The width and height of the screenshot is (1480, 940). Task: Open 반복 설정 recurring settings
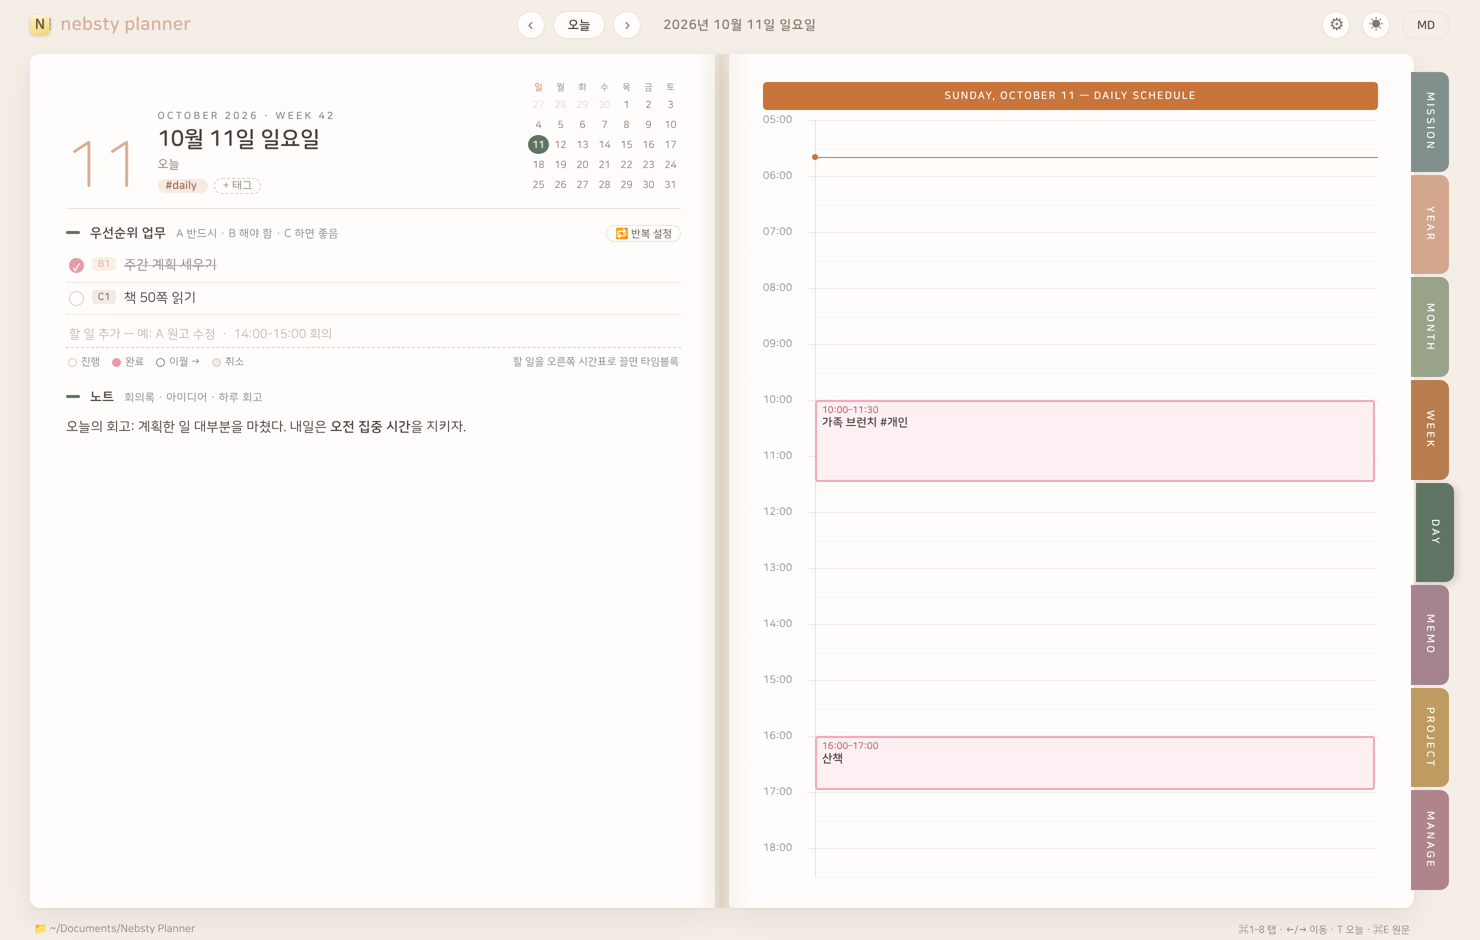coord(643,233)
